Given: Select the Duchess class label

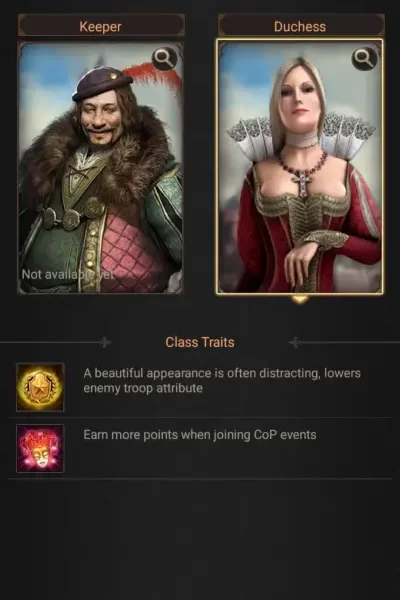Looking at the screenshot, I should (x=300, y=26).
